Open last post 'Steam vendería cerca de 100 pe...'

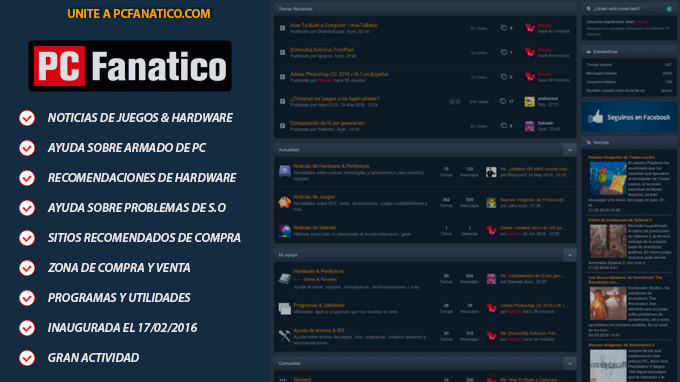pos(533,228)
